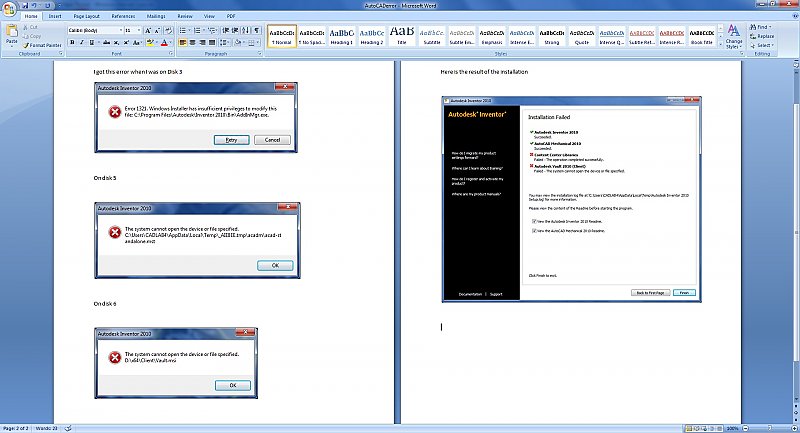This screenshot has width=800, height=433.
Task: Increase paragraph indent
Action: 235,31
